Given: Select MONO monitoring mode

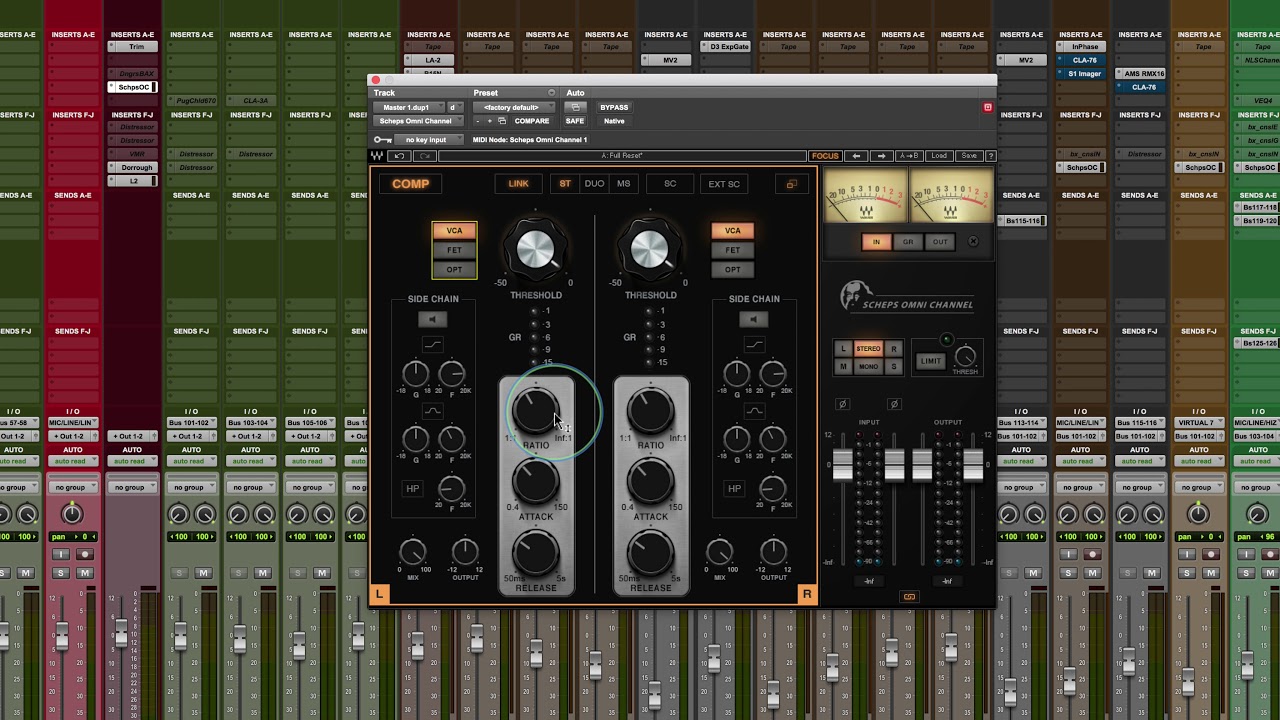Looking at the screenshot, I should [x=868, y=367].
